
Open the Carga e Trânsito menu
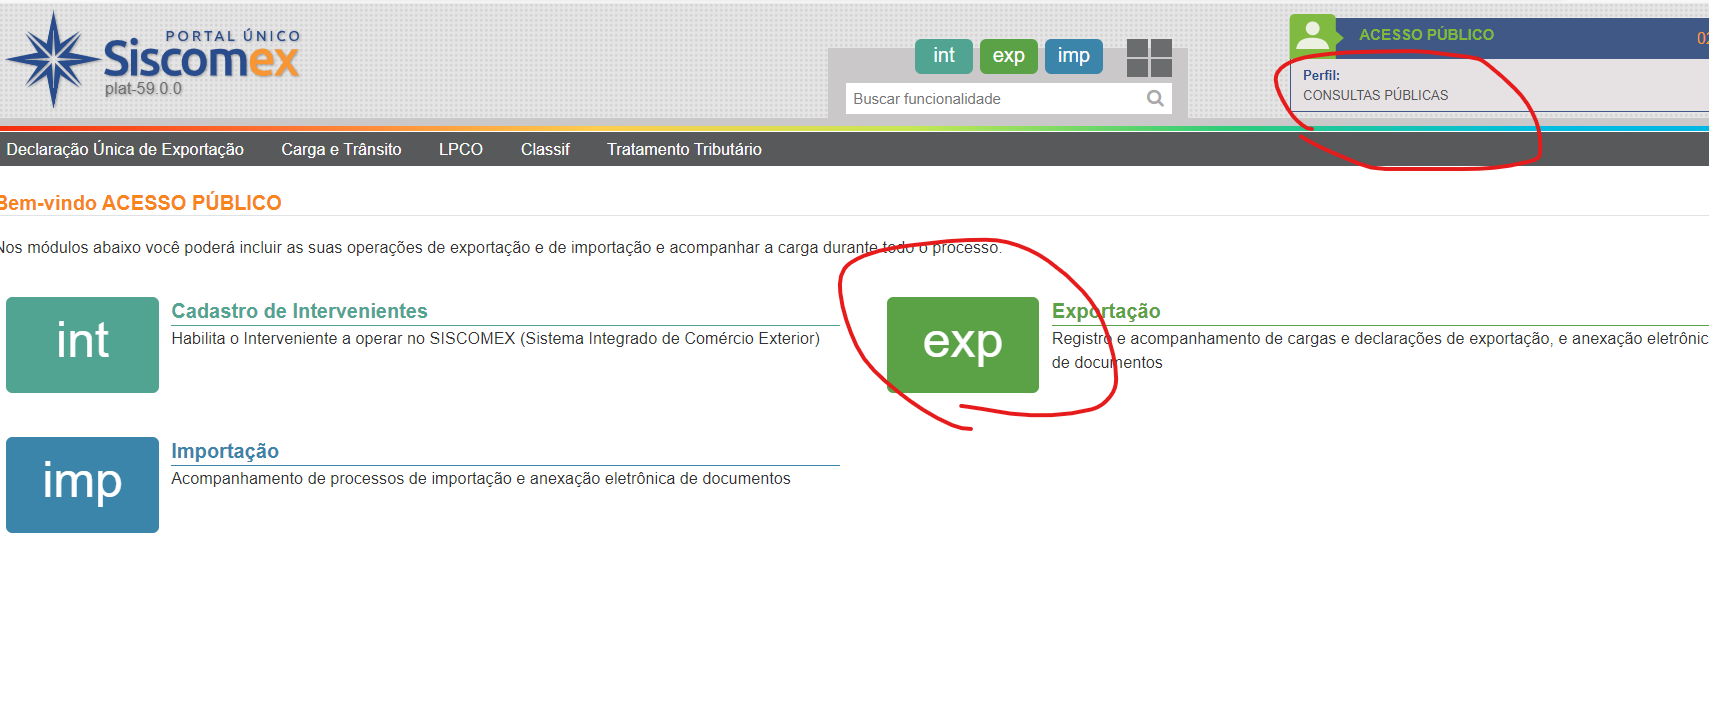[x=341, y=149]
